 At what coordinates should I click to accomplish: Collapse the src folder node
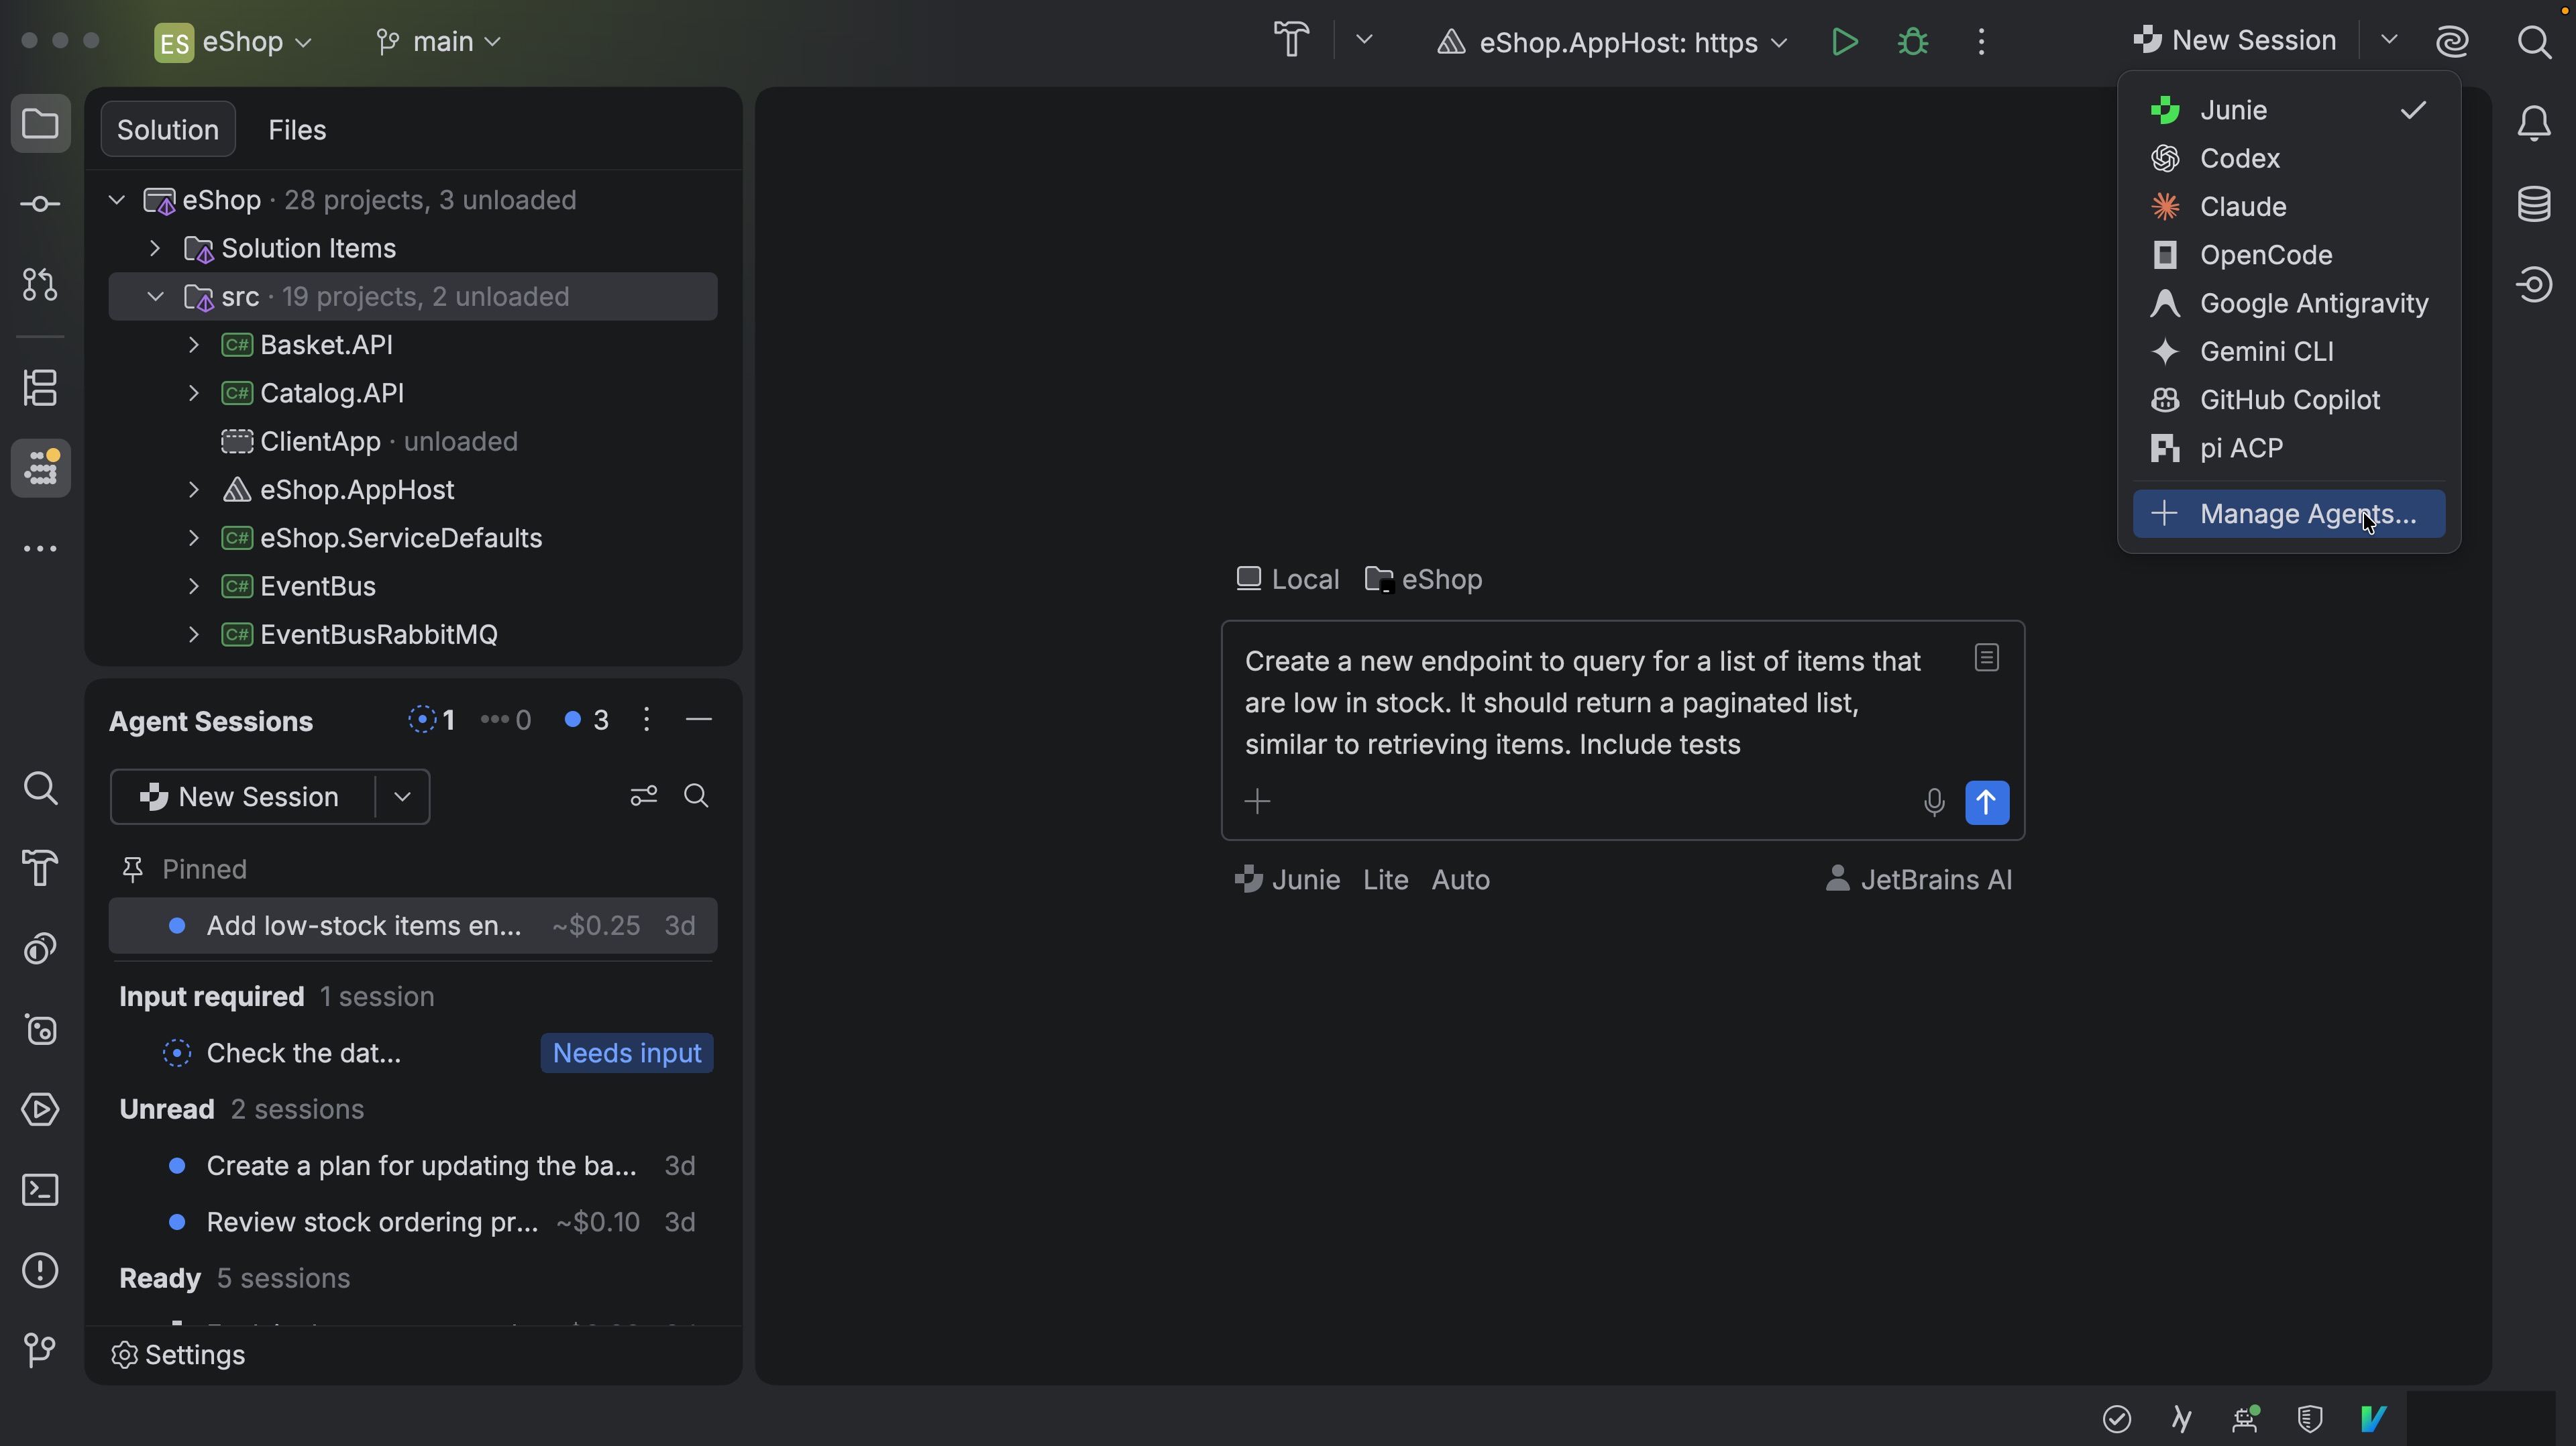coord(155,297)
